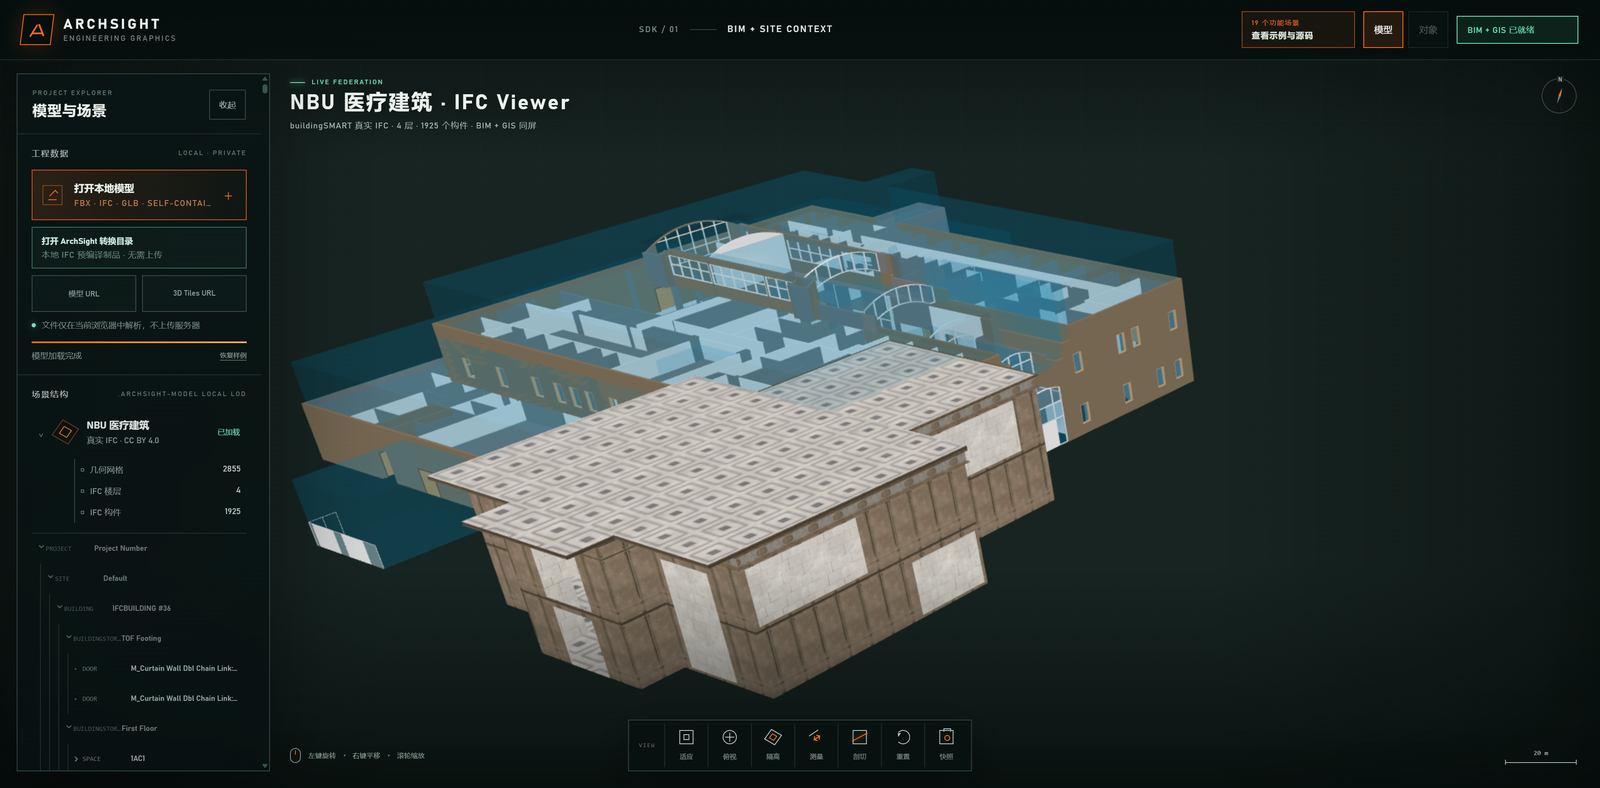Activate the 隔离 isolate tool
This screenshot has height=788, width=1600.
773,744
